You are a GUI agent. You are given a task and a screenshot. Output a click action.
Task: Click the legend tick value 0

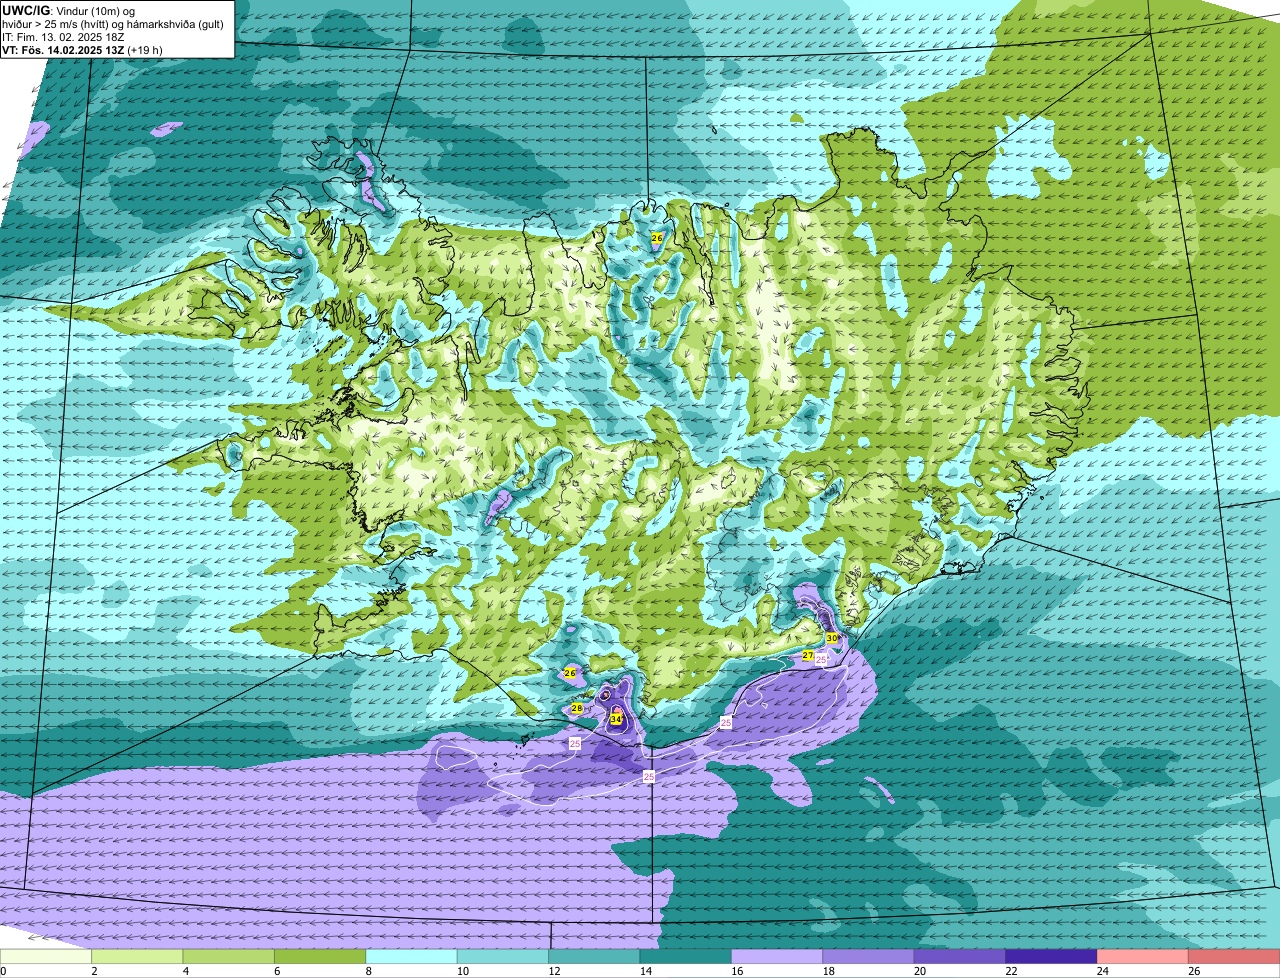tap(3, 971)
